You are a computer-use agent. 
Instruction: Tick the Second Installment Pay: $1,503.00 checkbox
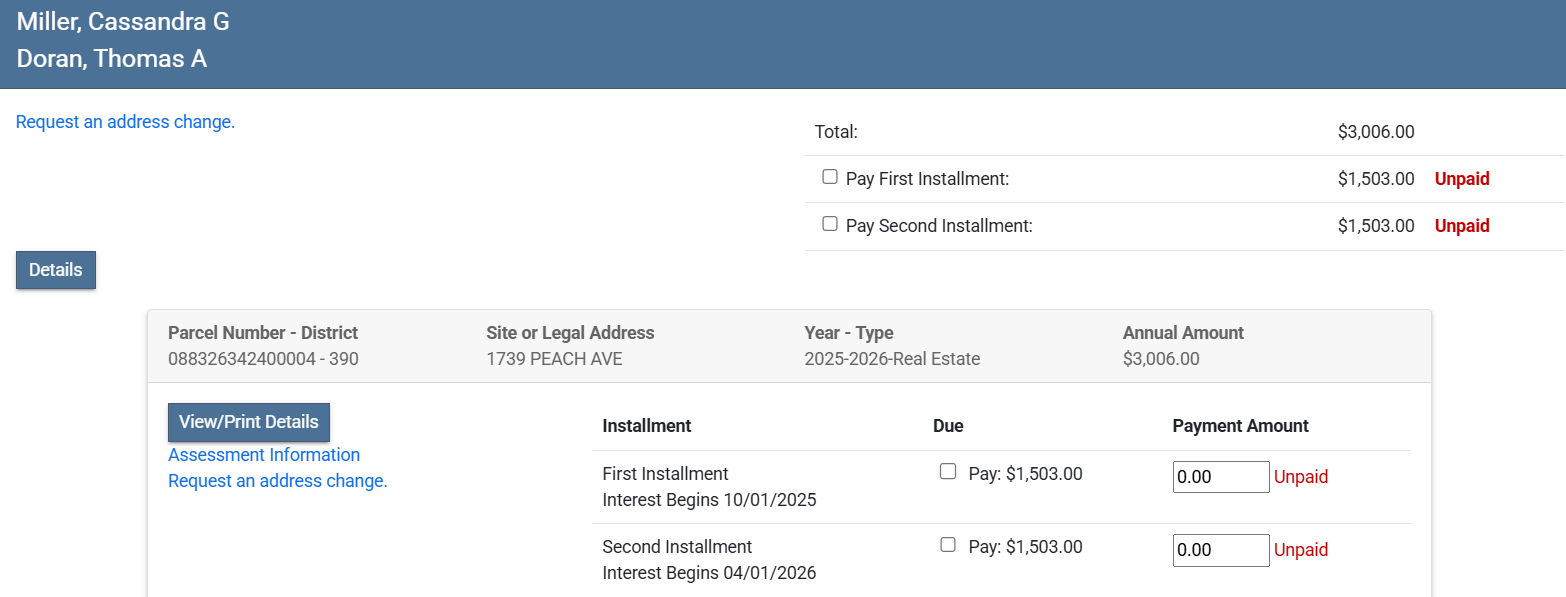[x=948, y=545]
